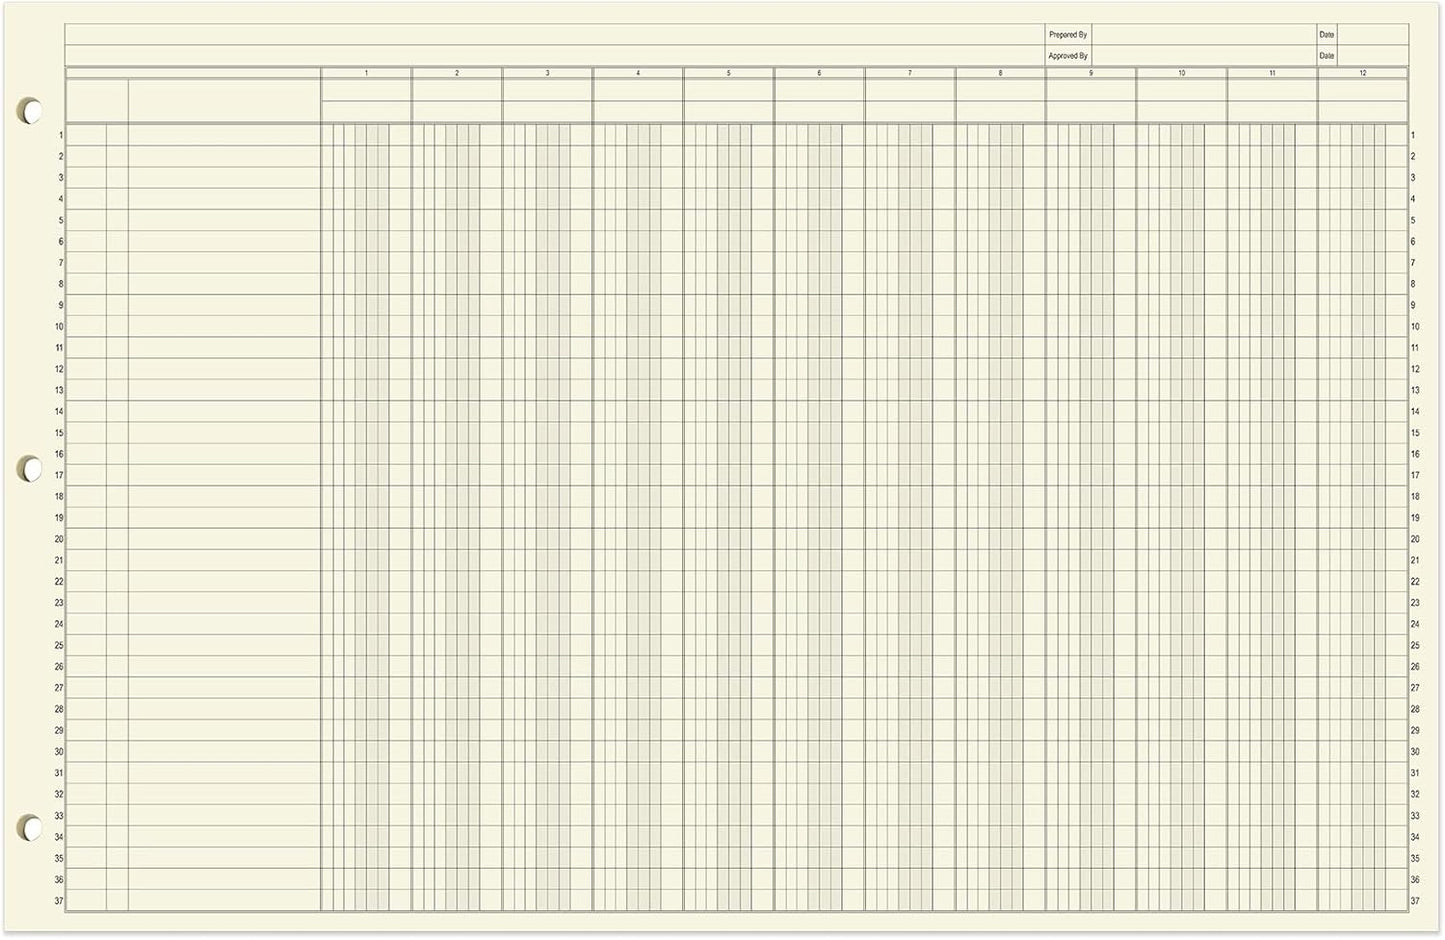Select the column 9 header label
This screenshot has width=1445, height=940.
pyautogui.click(x=1091, y=72)
